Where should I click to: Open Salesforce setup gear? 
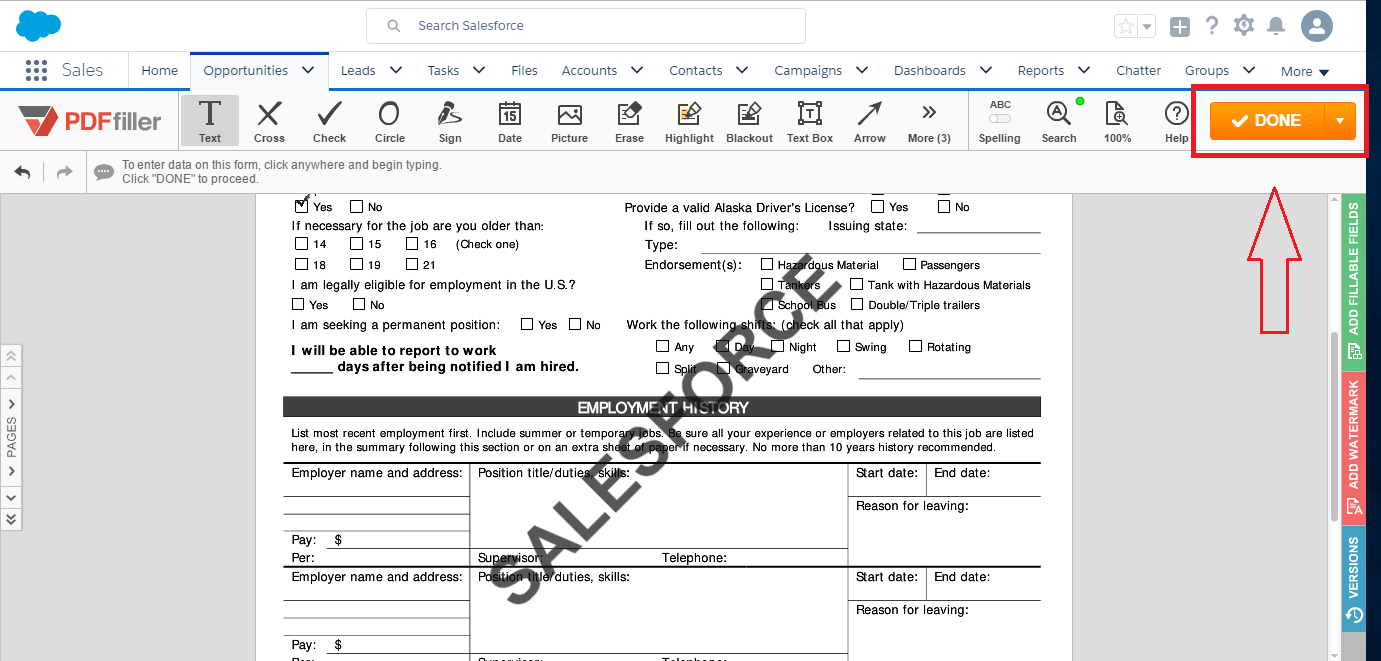1244,26
